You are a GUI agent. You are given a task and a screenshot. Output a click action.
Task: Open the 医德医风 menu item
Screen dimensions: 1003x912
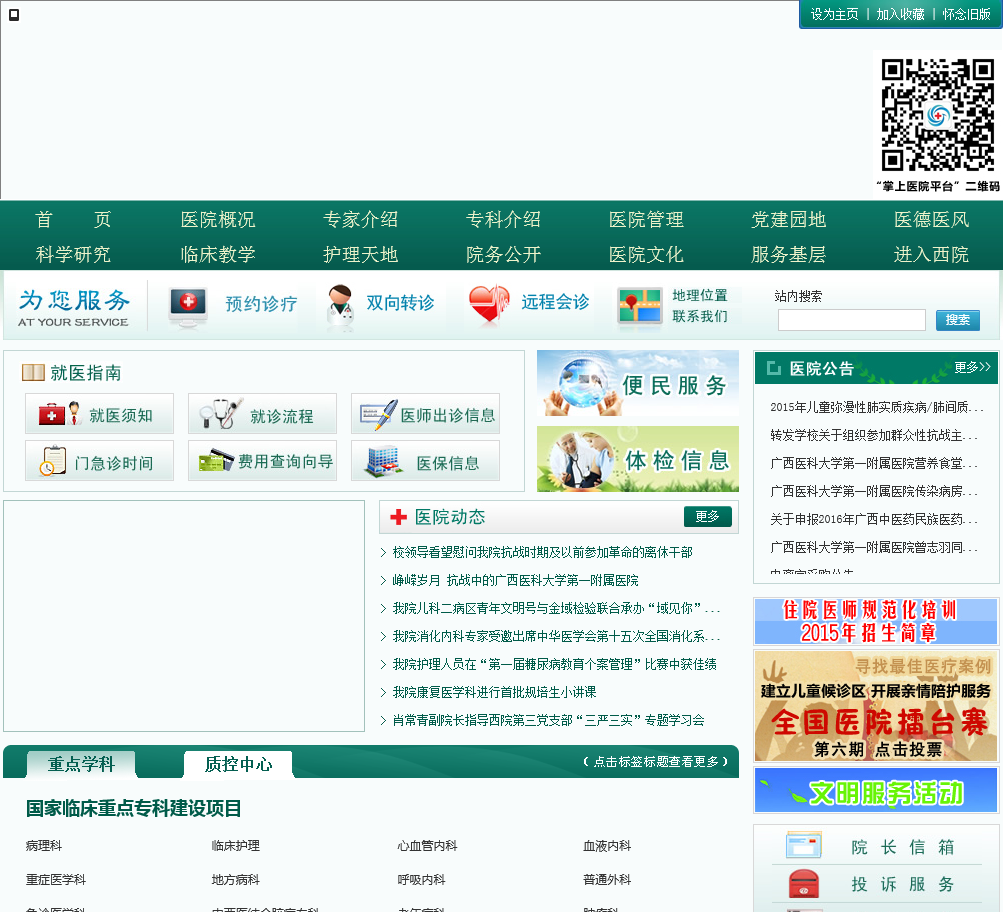(x=931, y=219)
